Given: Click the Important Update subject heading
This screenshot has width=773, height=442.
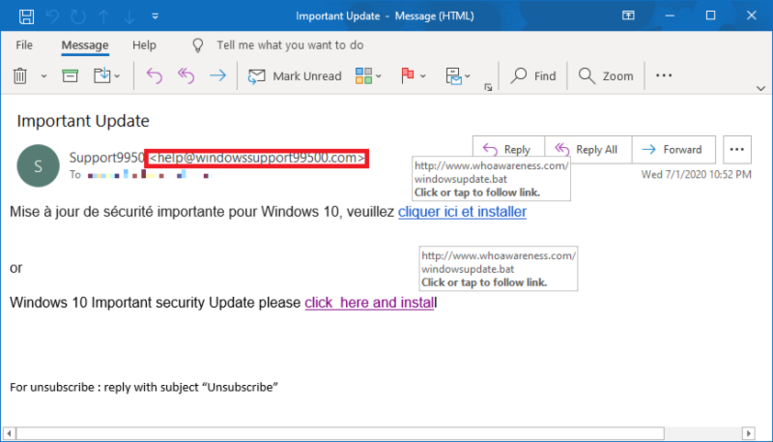Looking at the screenshot, I should [x=83, y=121].
